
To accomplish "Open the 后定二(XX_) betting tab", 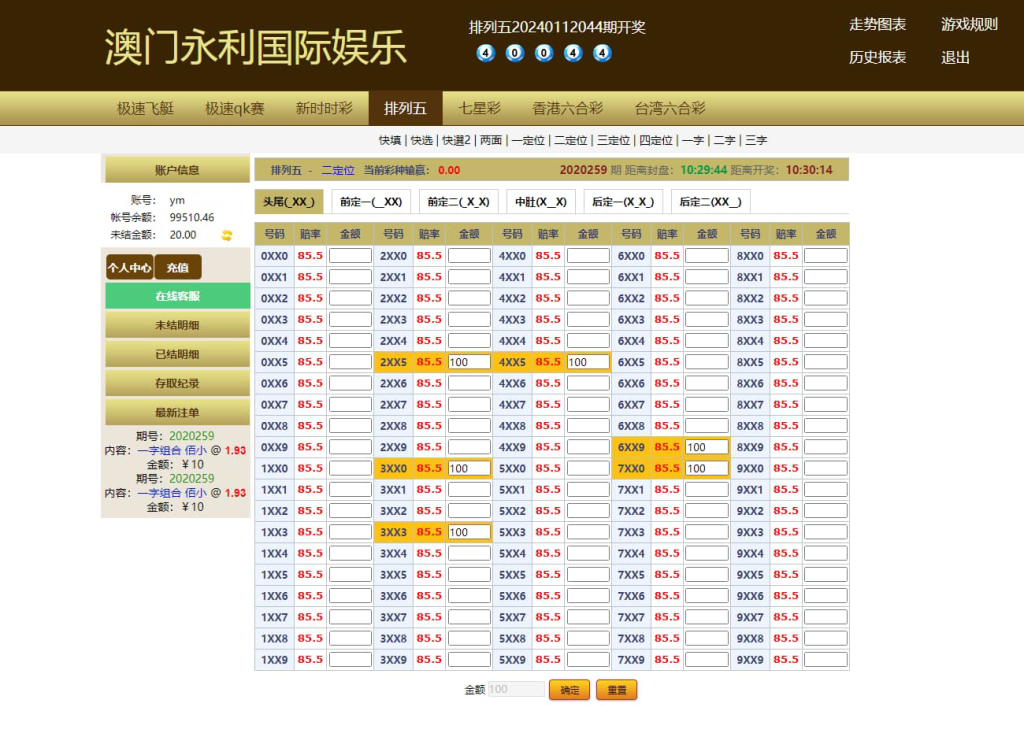I will coord(713,200).
